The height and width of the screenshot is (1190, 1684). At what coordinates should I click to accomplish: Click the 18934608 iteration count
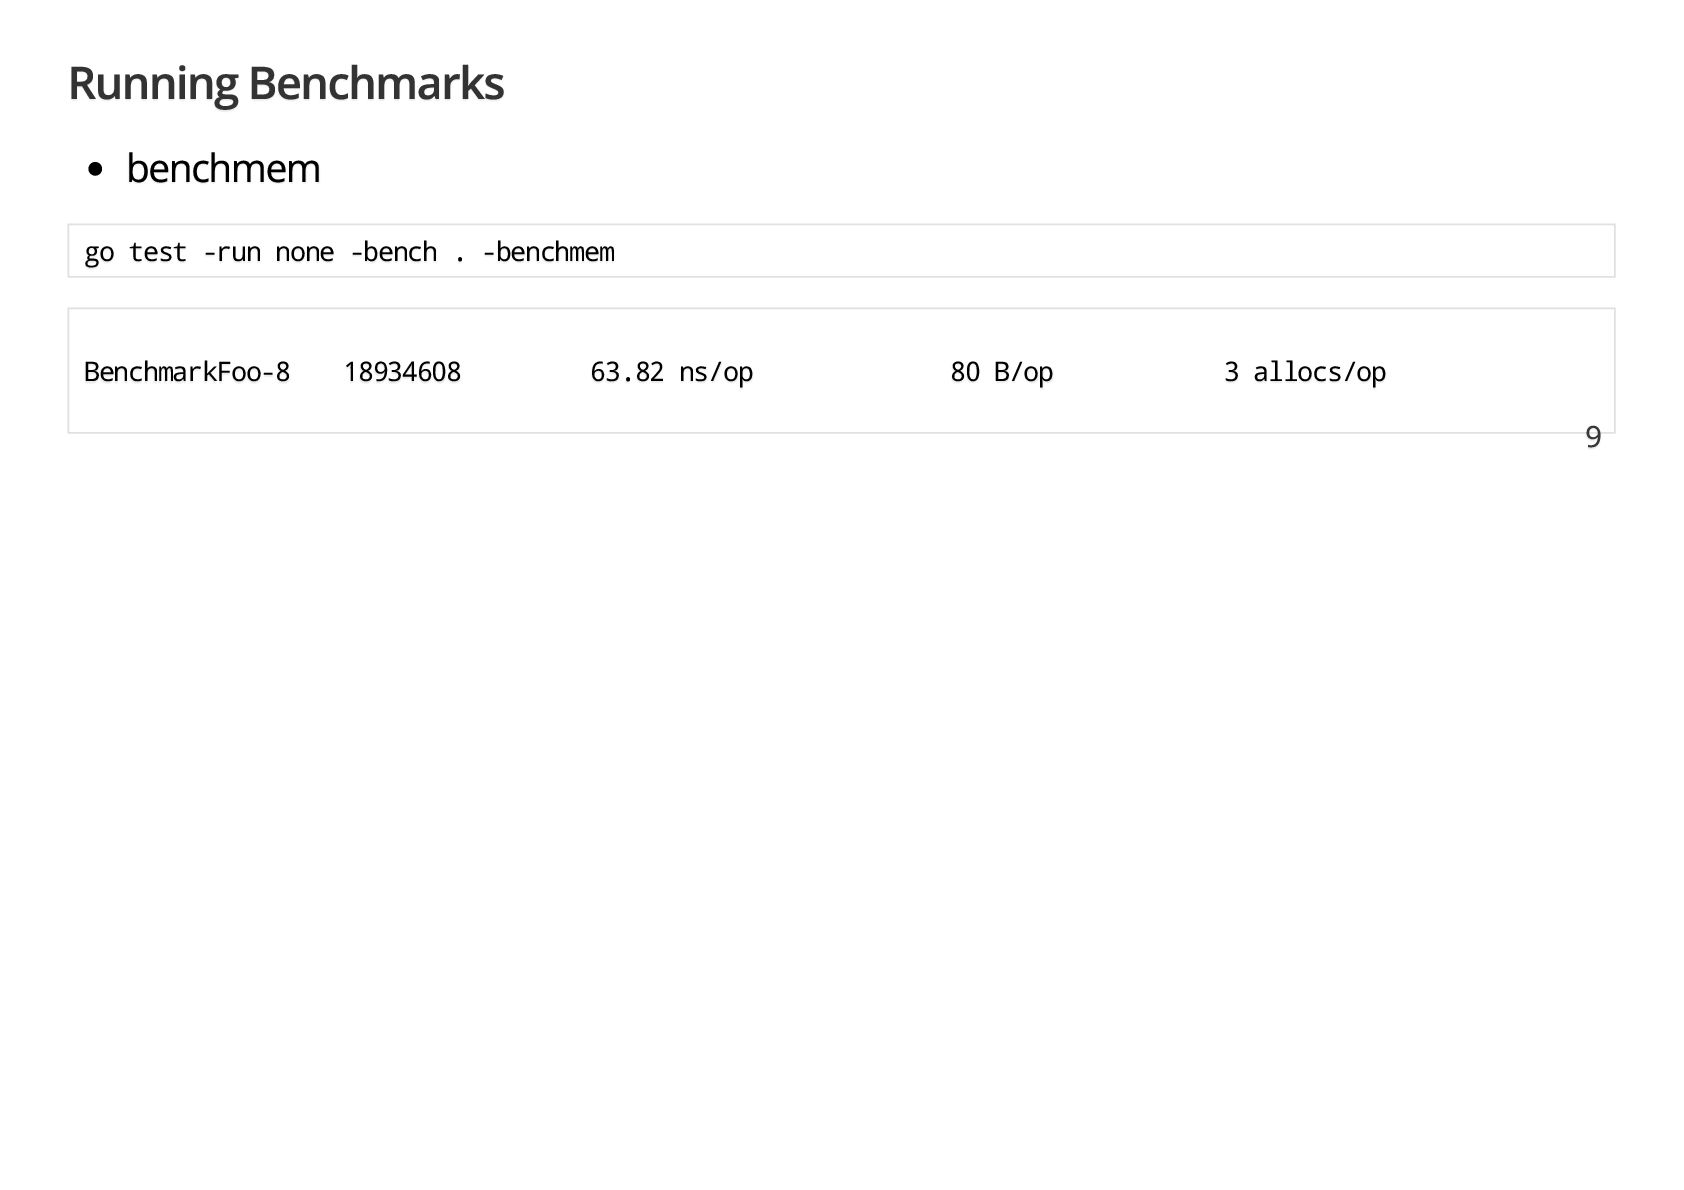coord(402,372)
